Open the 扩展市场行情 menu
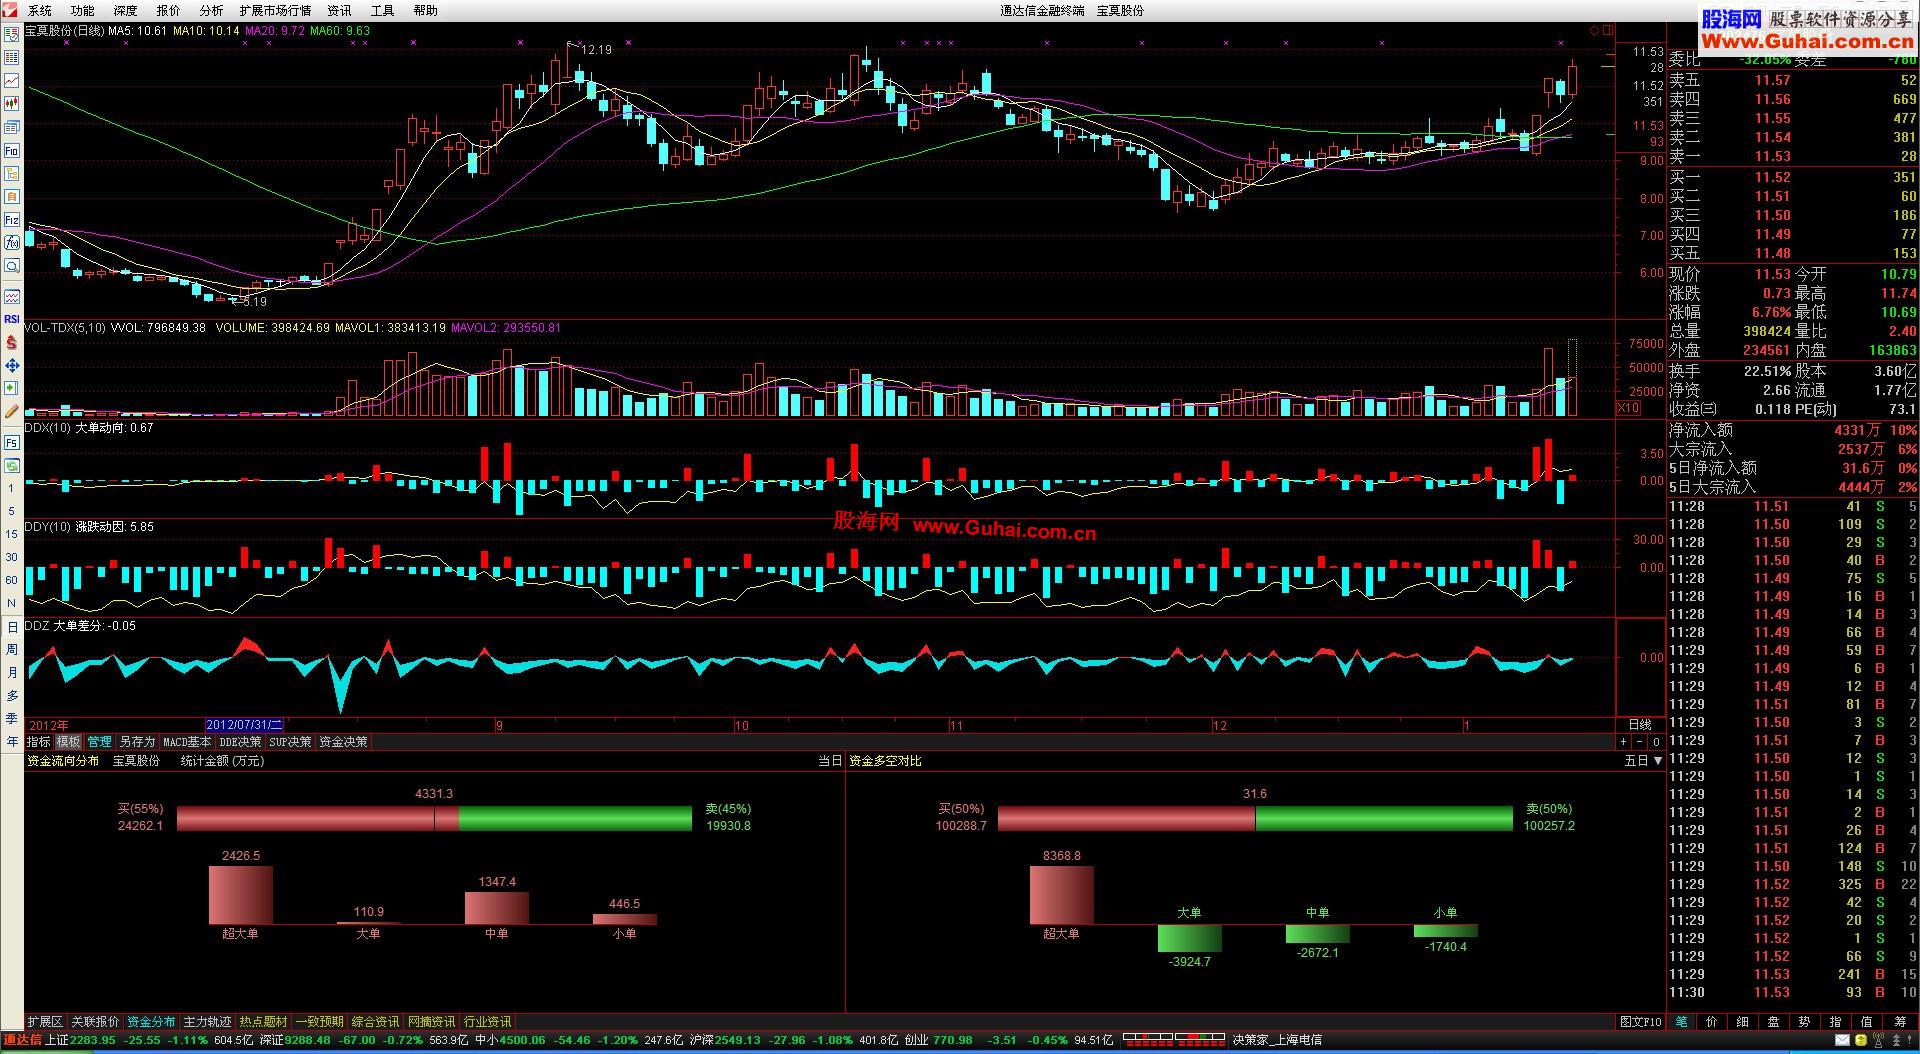 (x=275, y=10)
